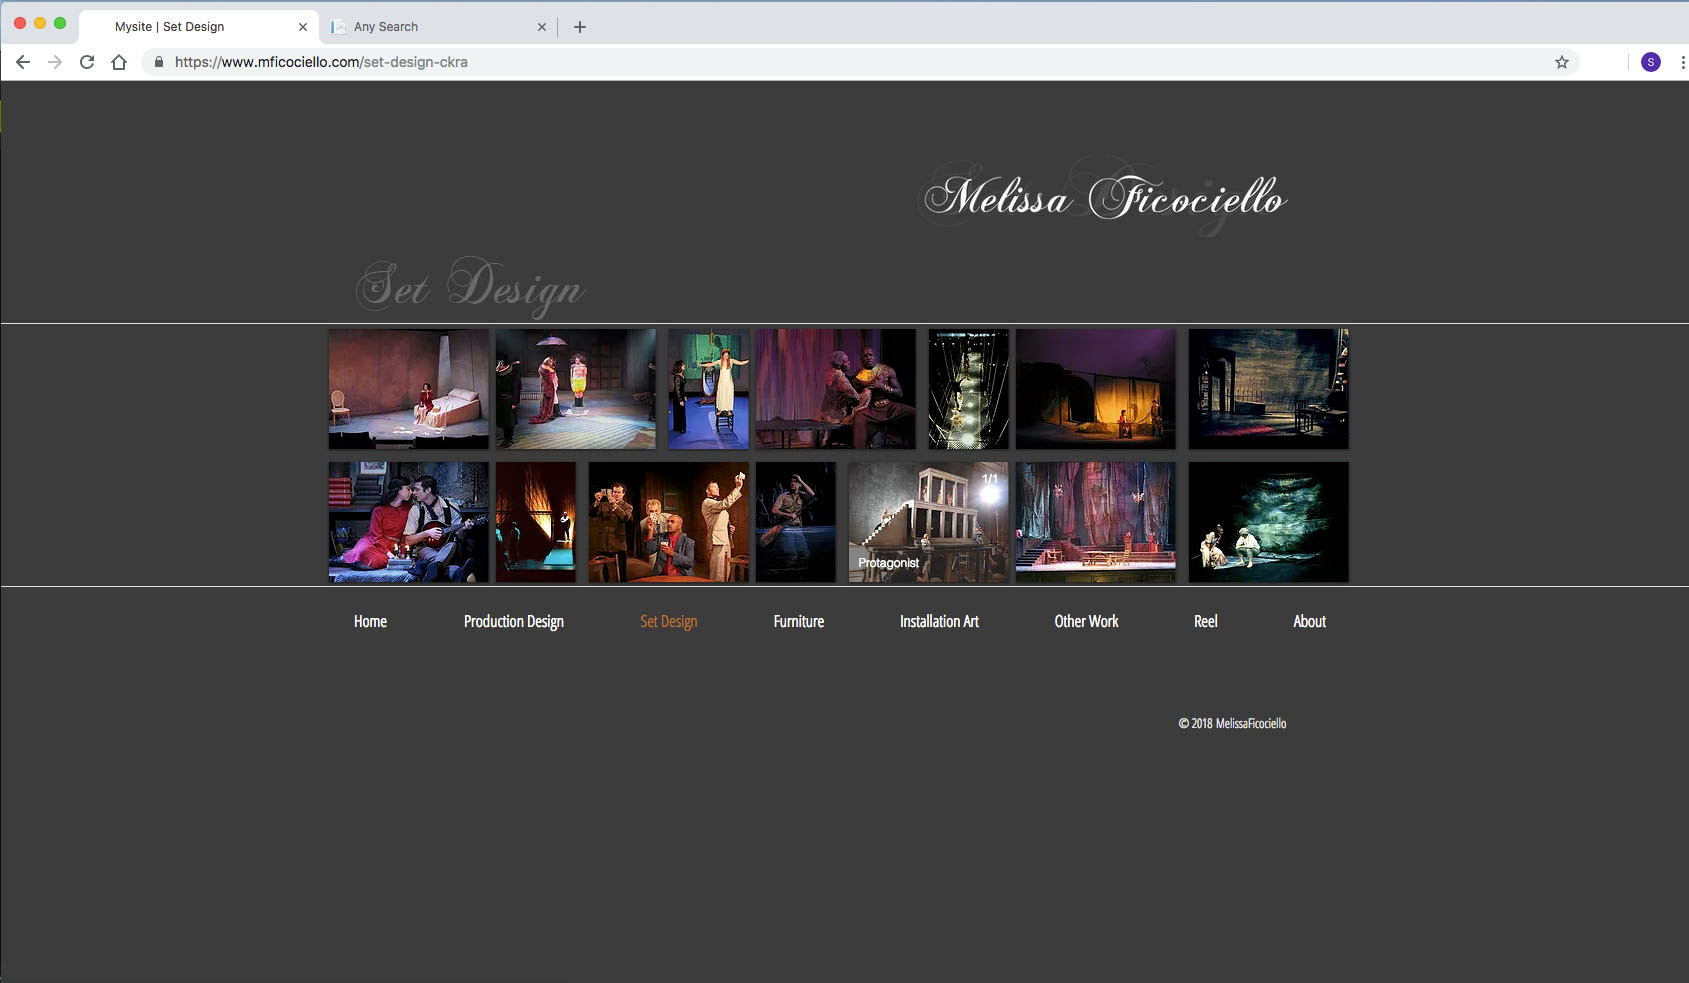Open the Chrome three-dot menu
Viewport: 1689px width, 983px height.
pyautogui.click(x=1683, y=62)
